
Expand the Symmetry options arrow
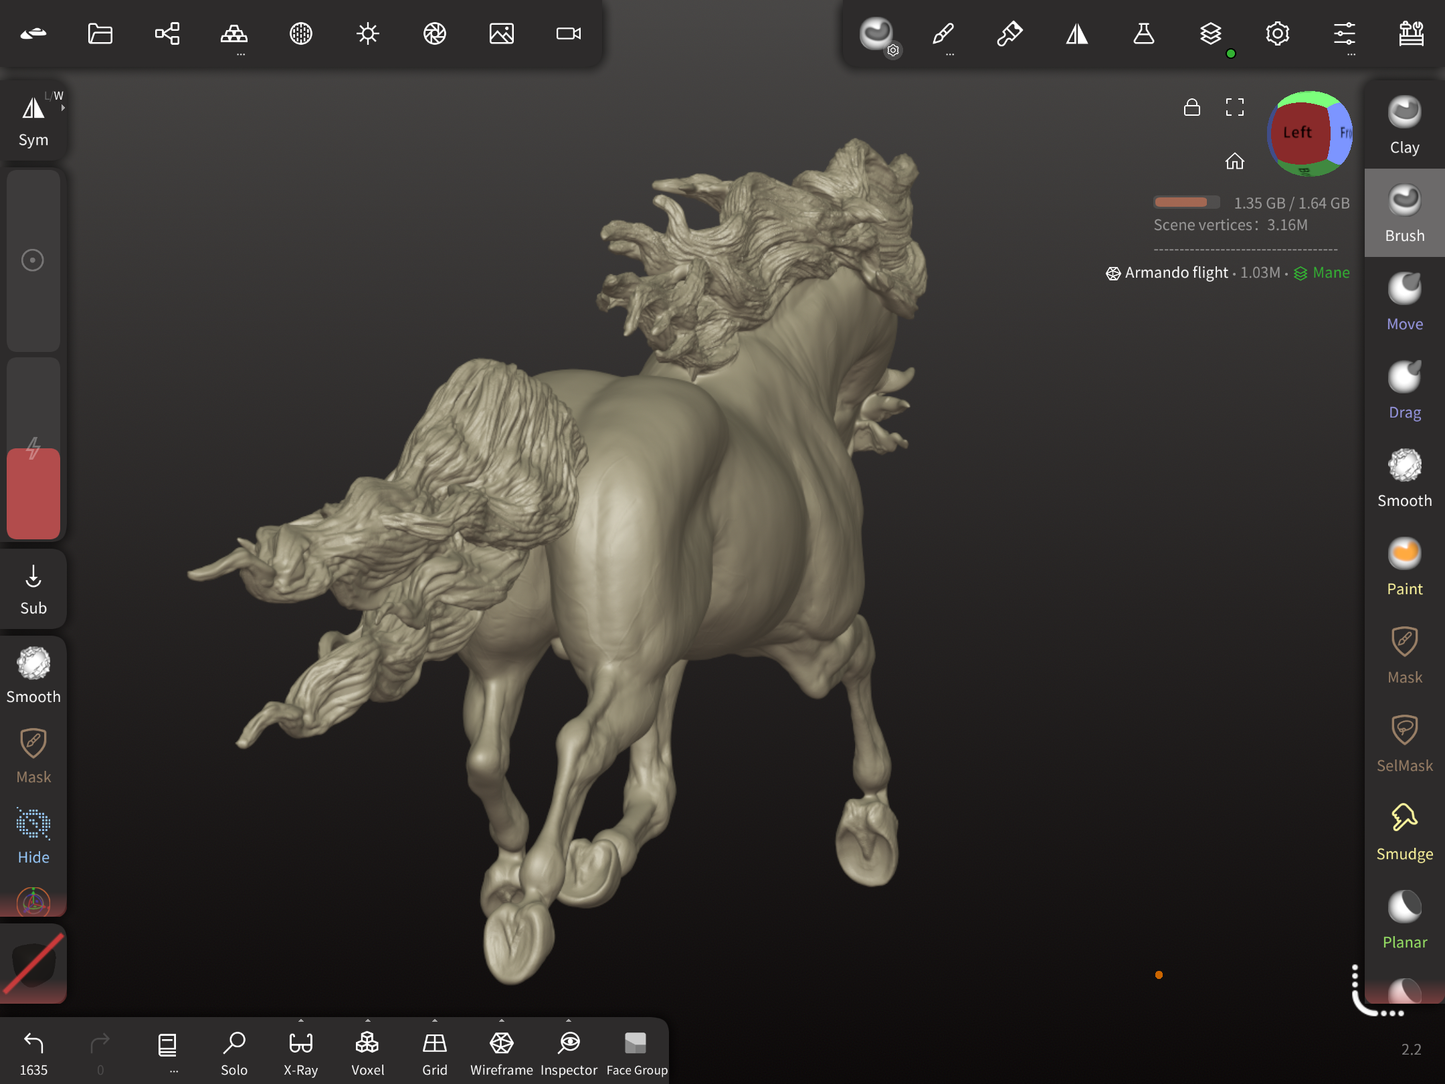(x=63, y=107)
